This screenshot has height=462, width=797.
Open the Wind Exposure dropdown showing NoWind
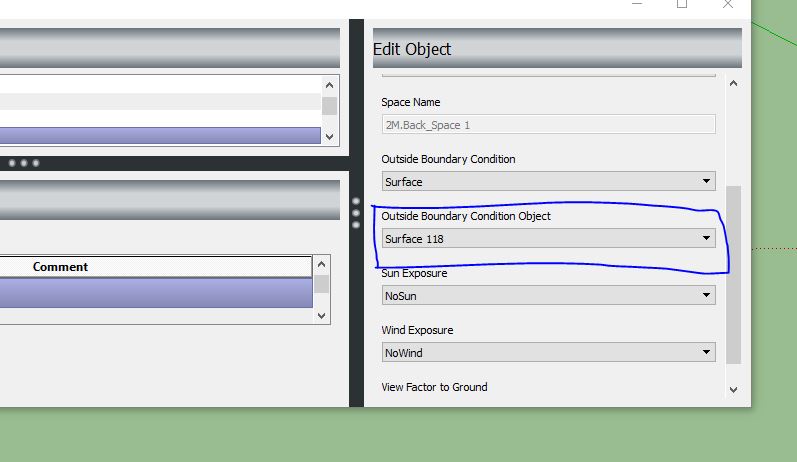coord(548,352)
